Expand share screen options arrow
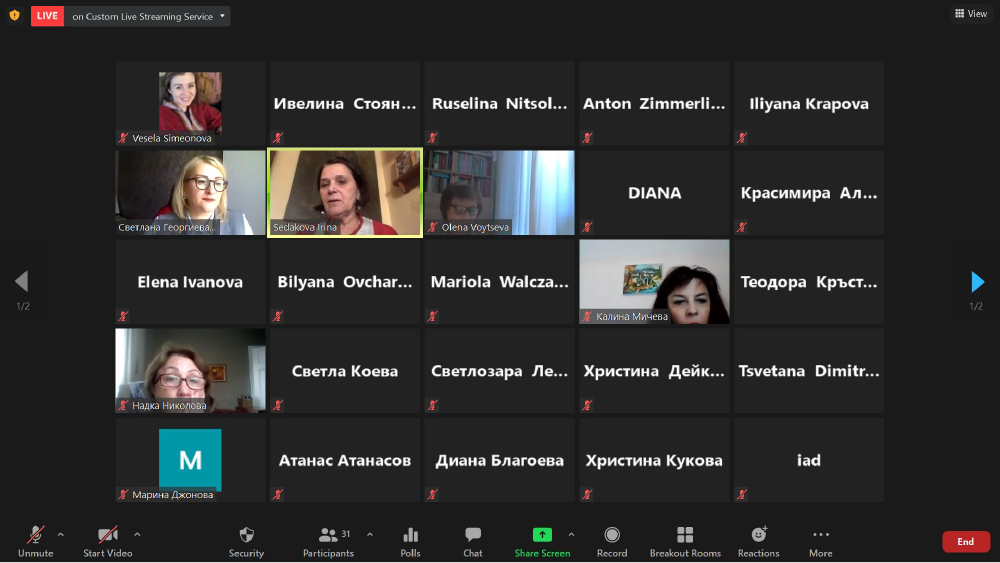 point(571,534)
